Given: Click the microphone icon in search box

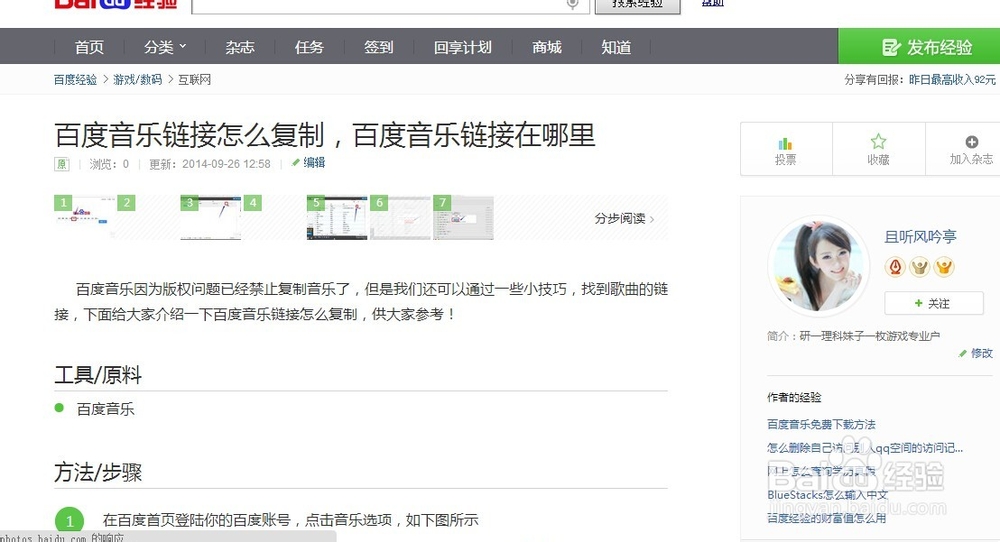Looking at the screenshot, I should (x=573, y=4).
